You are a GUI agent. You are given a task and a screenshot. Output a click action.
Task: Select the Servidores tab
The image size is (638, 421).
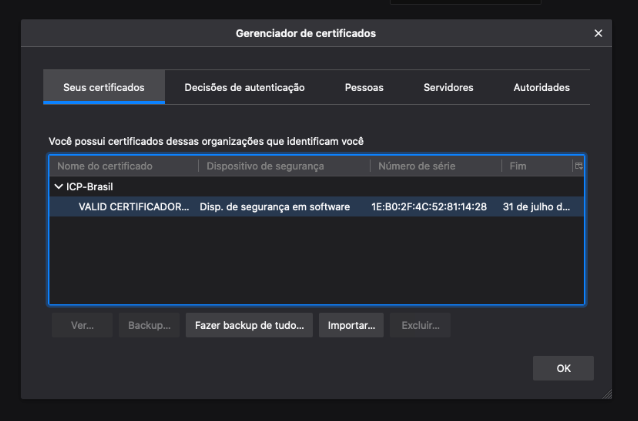point(448,88)
